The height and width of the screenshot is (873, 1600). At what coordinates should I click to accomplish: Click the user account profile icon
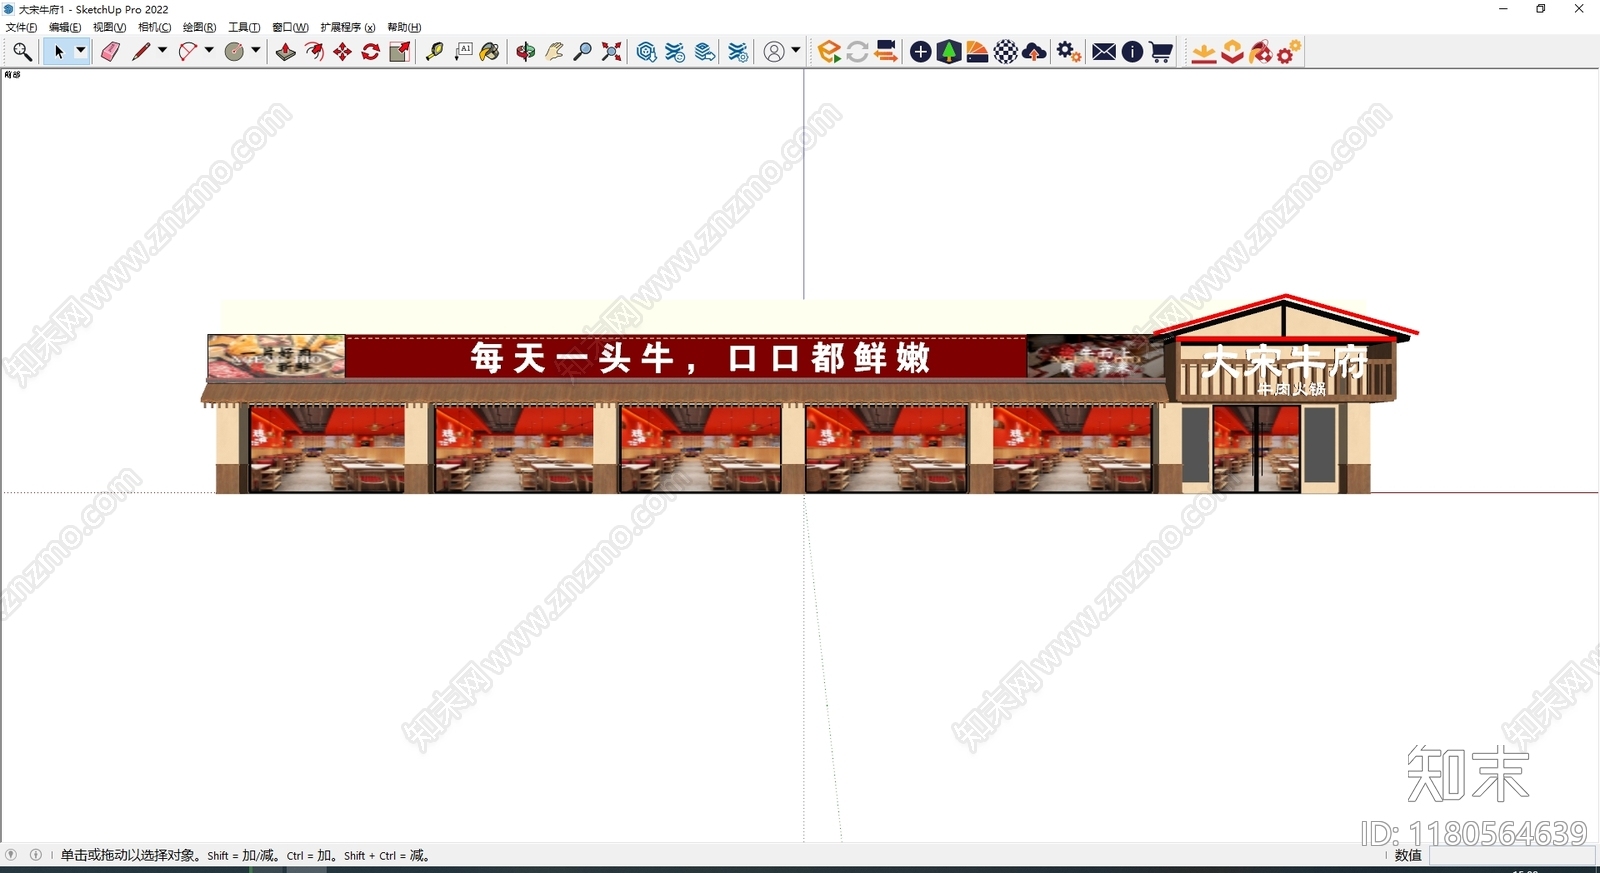coord(774,52)
